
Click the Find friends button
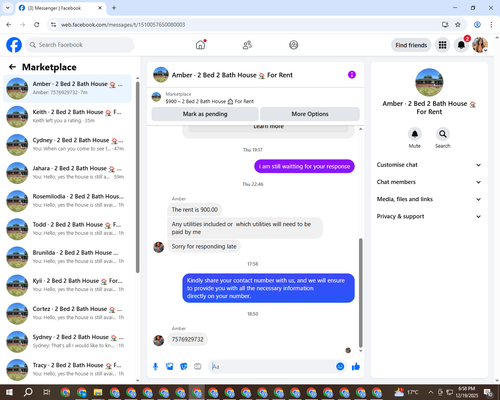click(x=411, y=45)
